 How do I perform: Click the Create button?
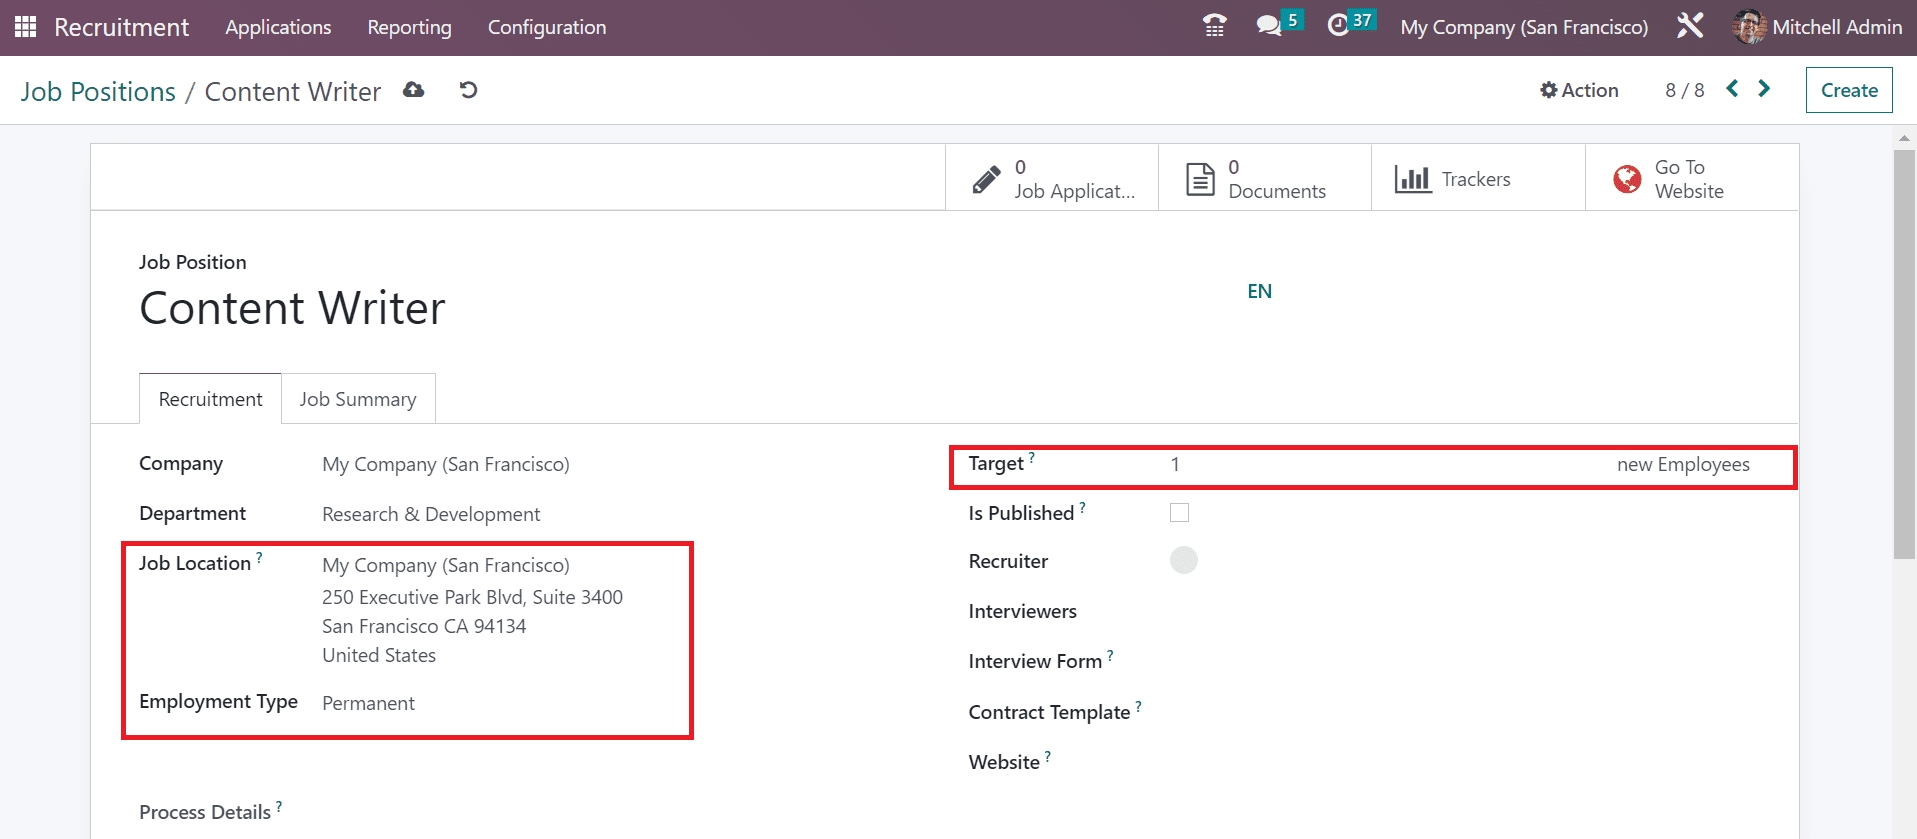(1848, 90)
